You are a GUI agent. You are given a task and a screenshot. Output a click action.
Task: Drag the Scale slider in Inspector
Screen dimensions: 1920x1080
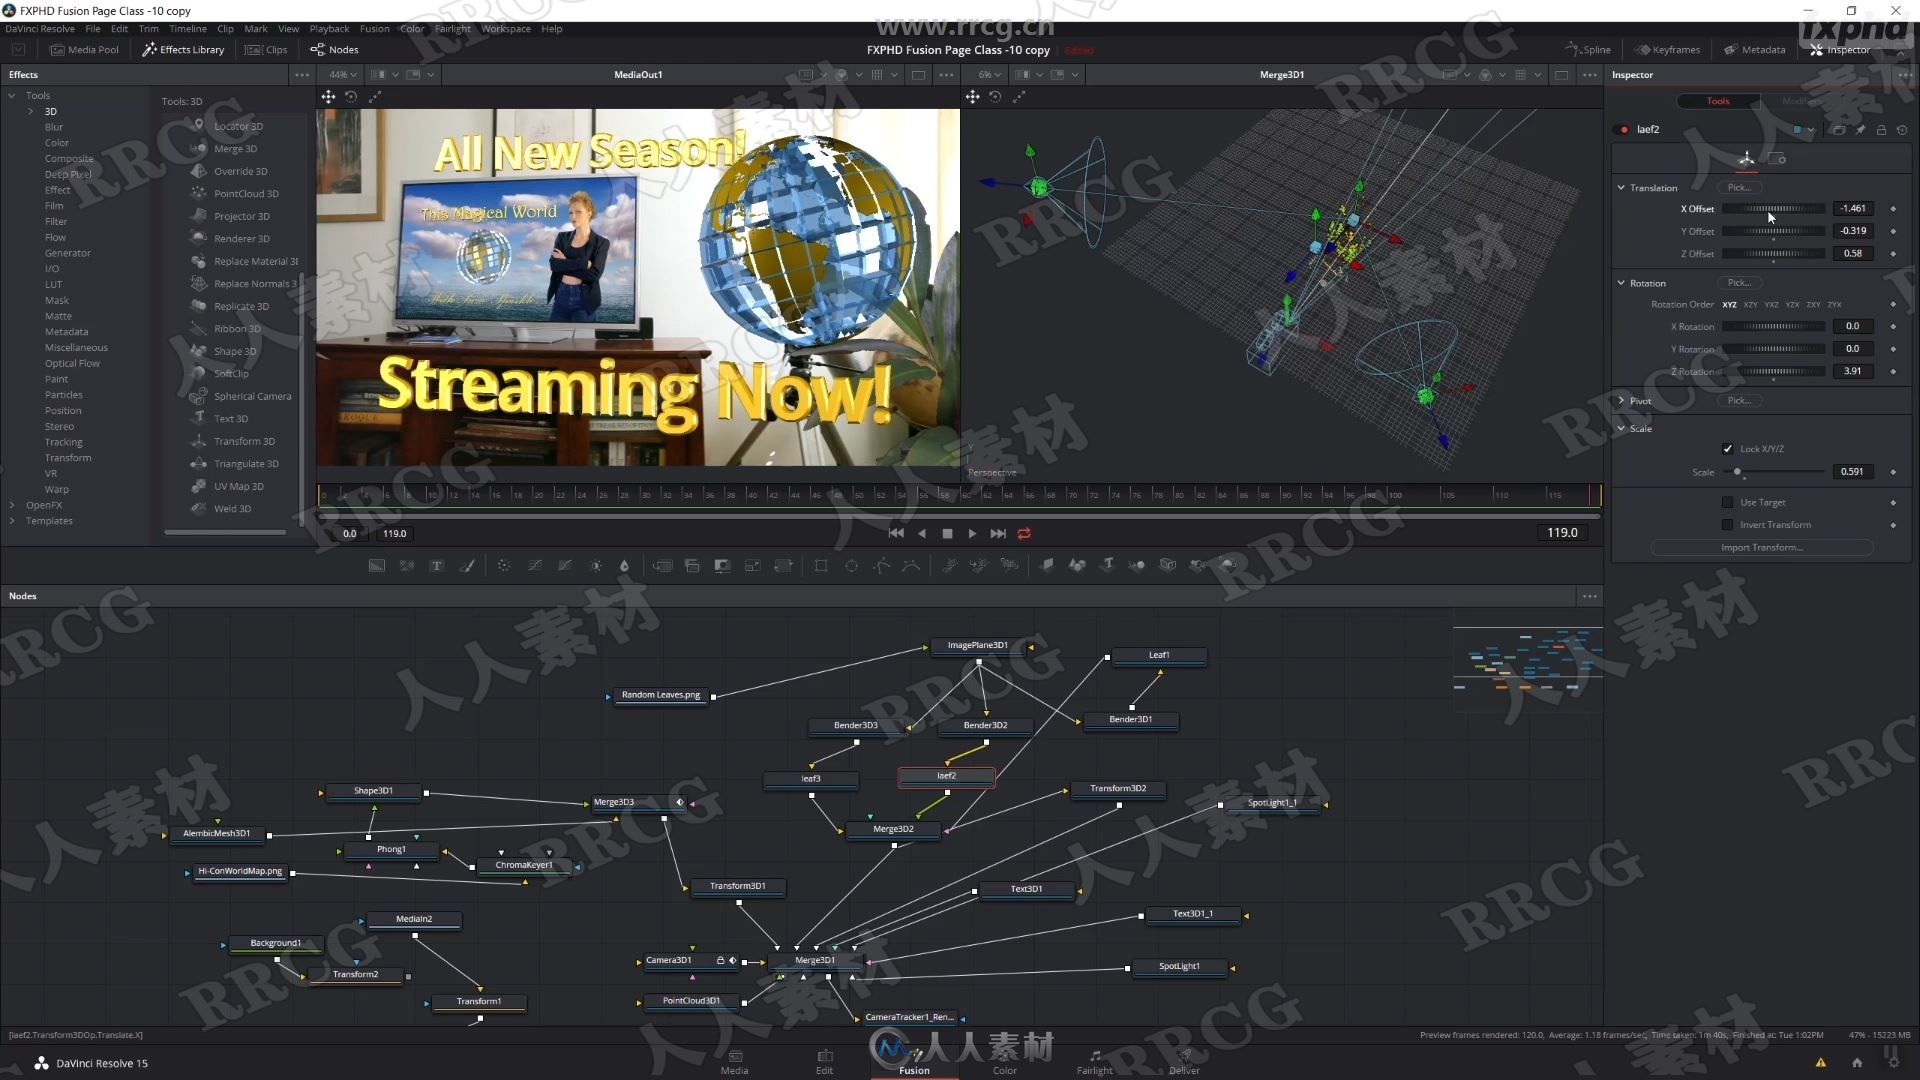point(1738,471)
